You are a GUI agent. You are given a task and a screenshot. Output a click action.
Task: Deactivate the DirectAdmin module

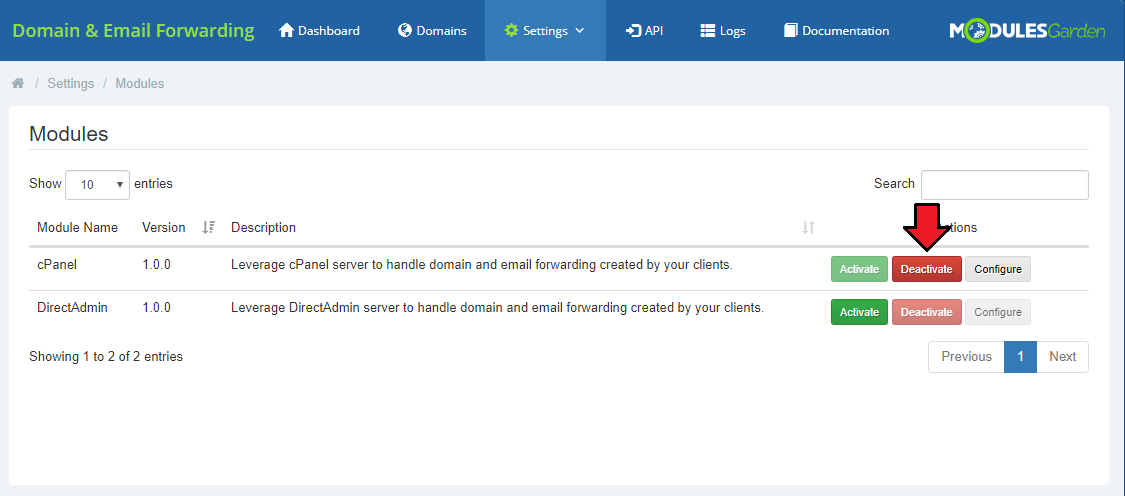pos(926,312)
